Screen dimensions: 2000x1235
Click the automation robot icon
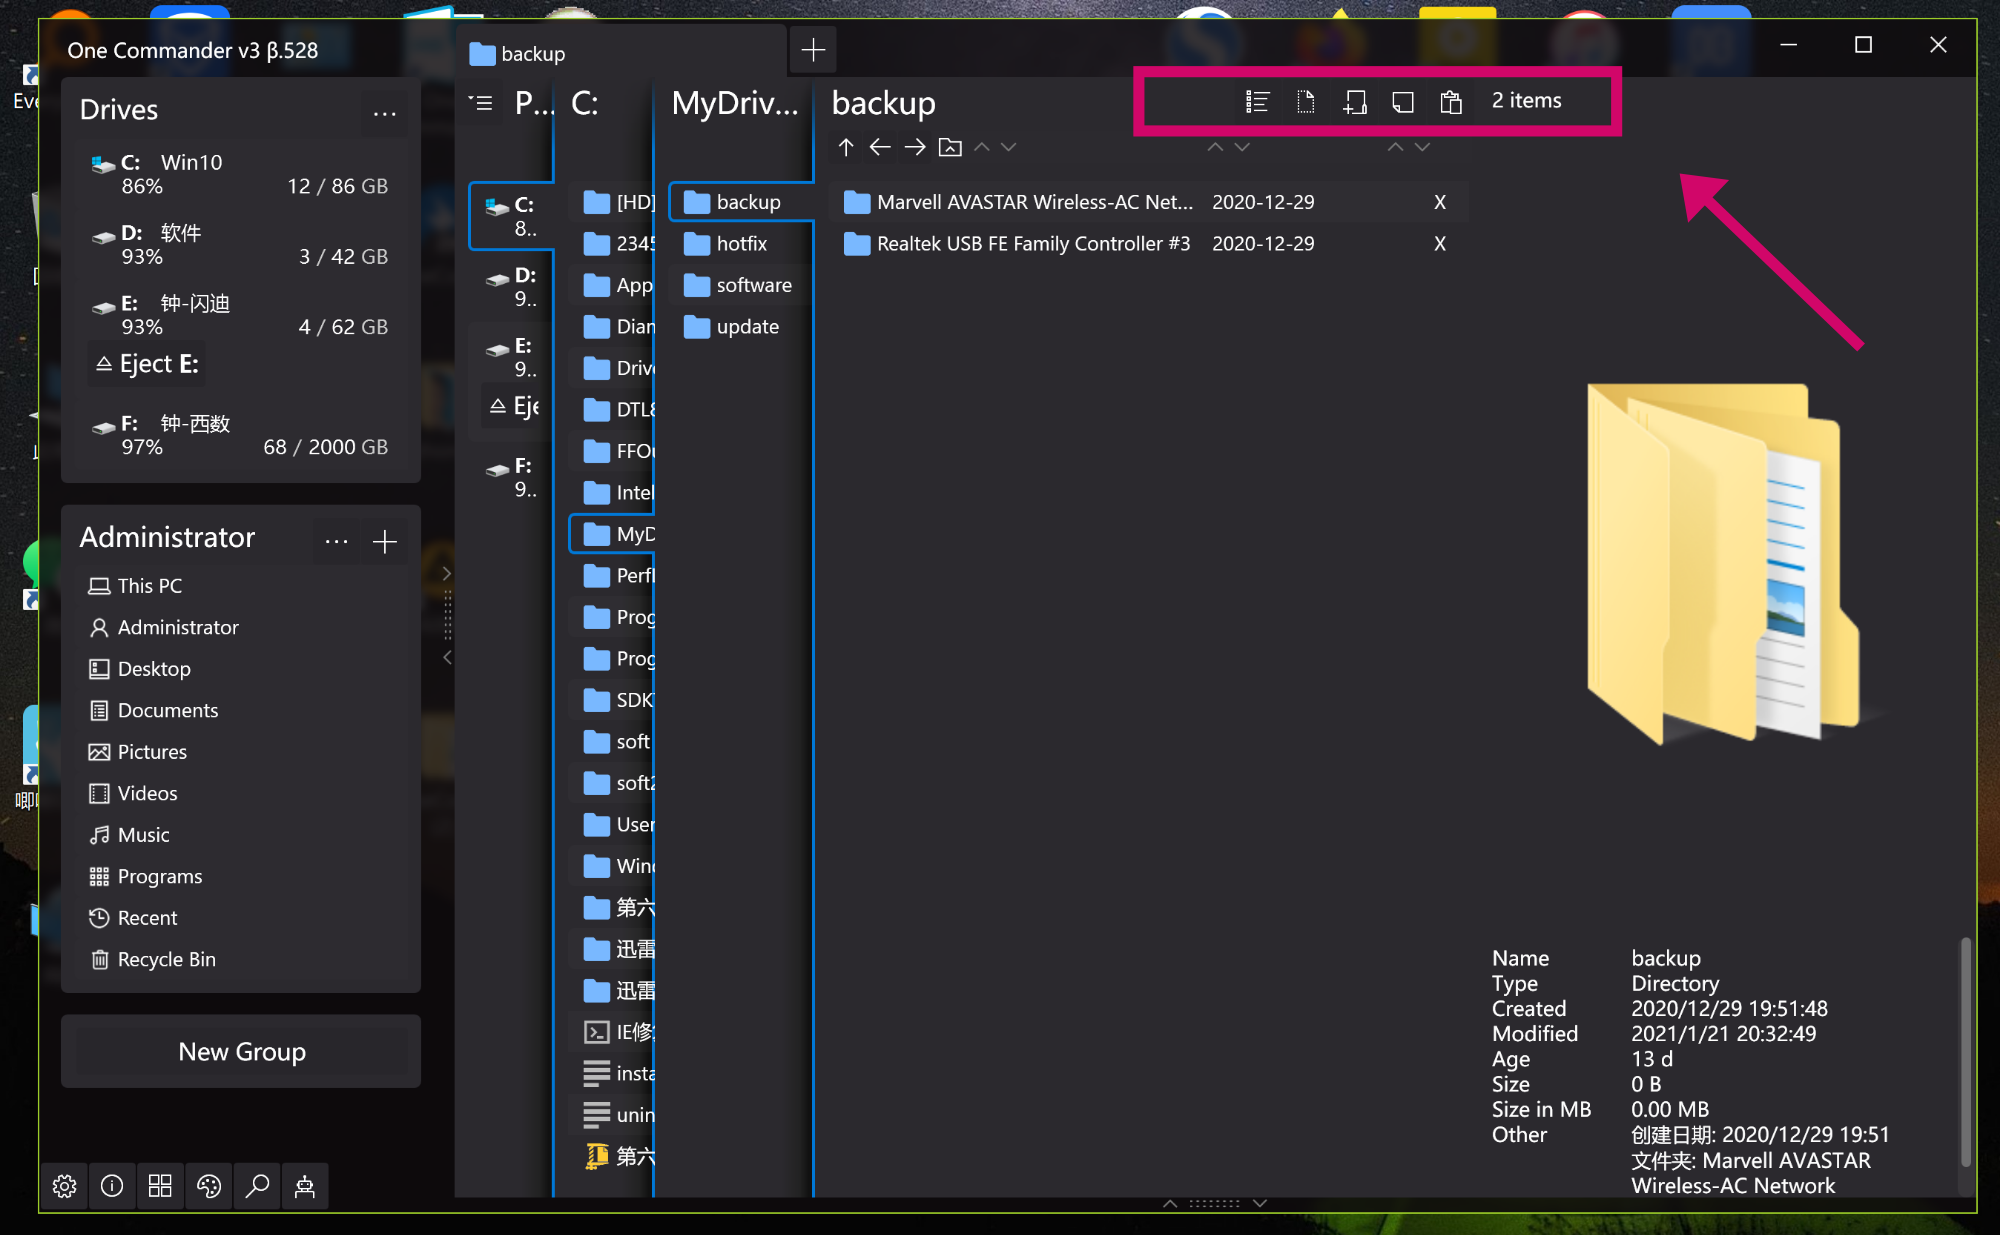[x=305, y=1186]
